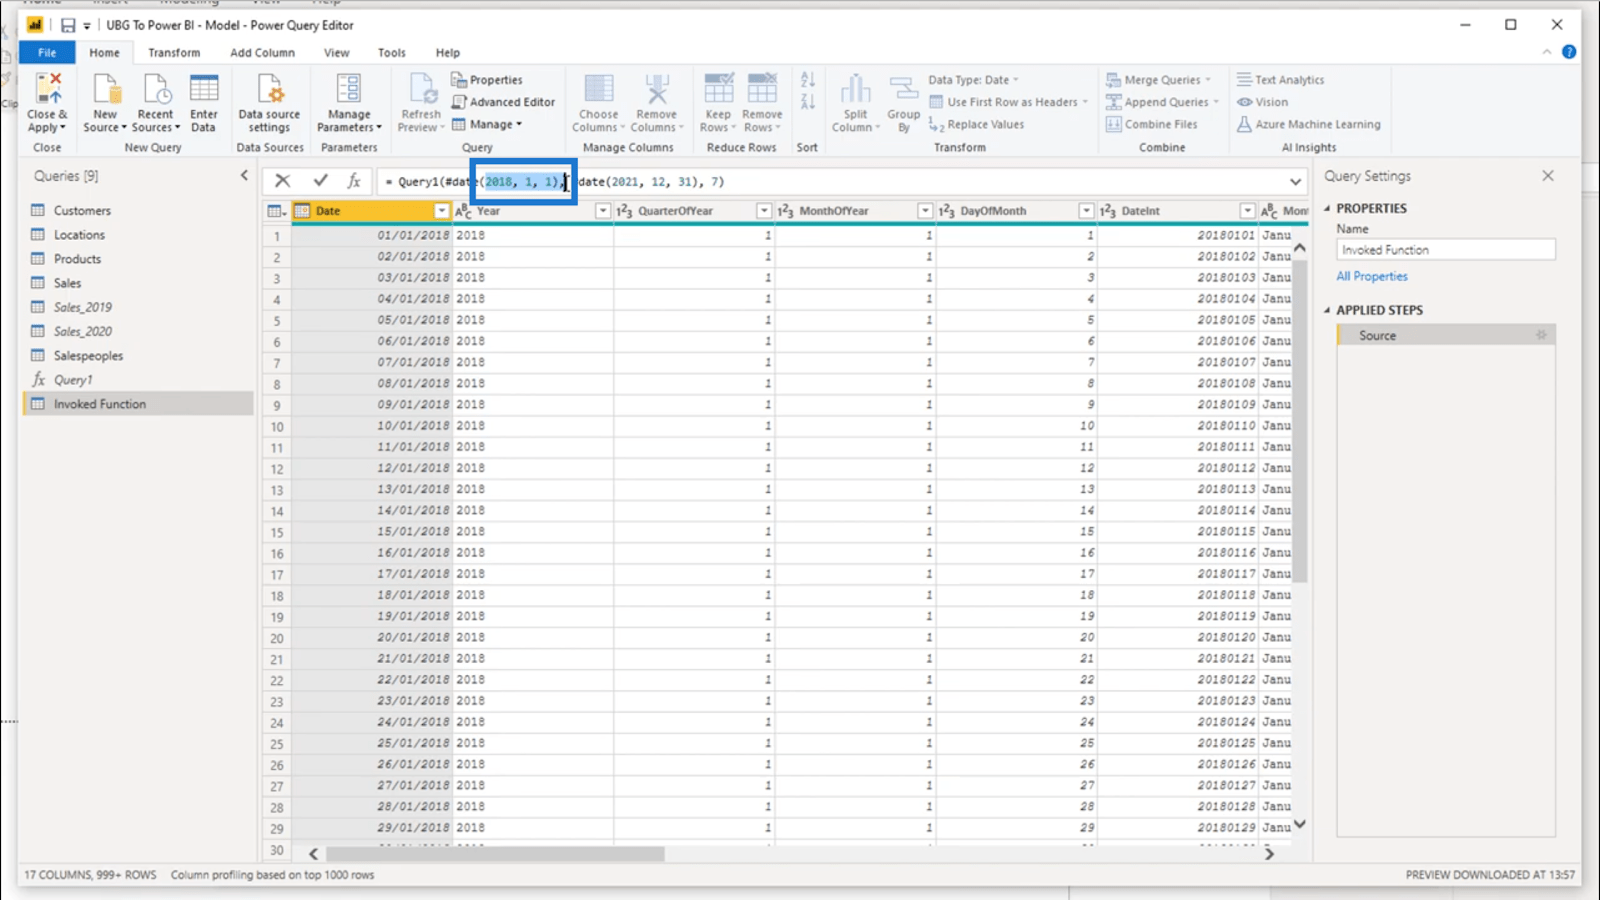Open the Manage query dropdown
Viewport: 1600px width, 900px height.
(x=487, y=125)
